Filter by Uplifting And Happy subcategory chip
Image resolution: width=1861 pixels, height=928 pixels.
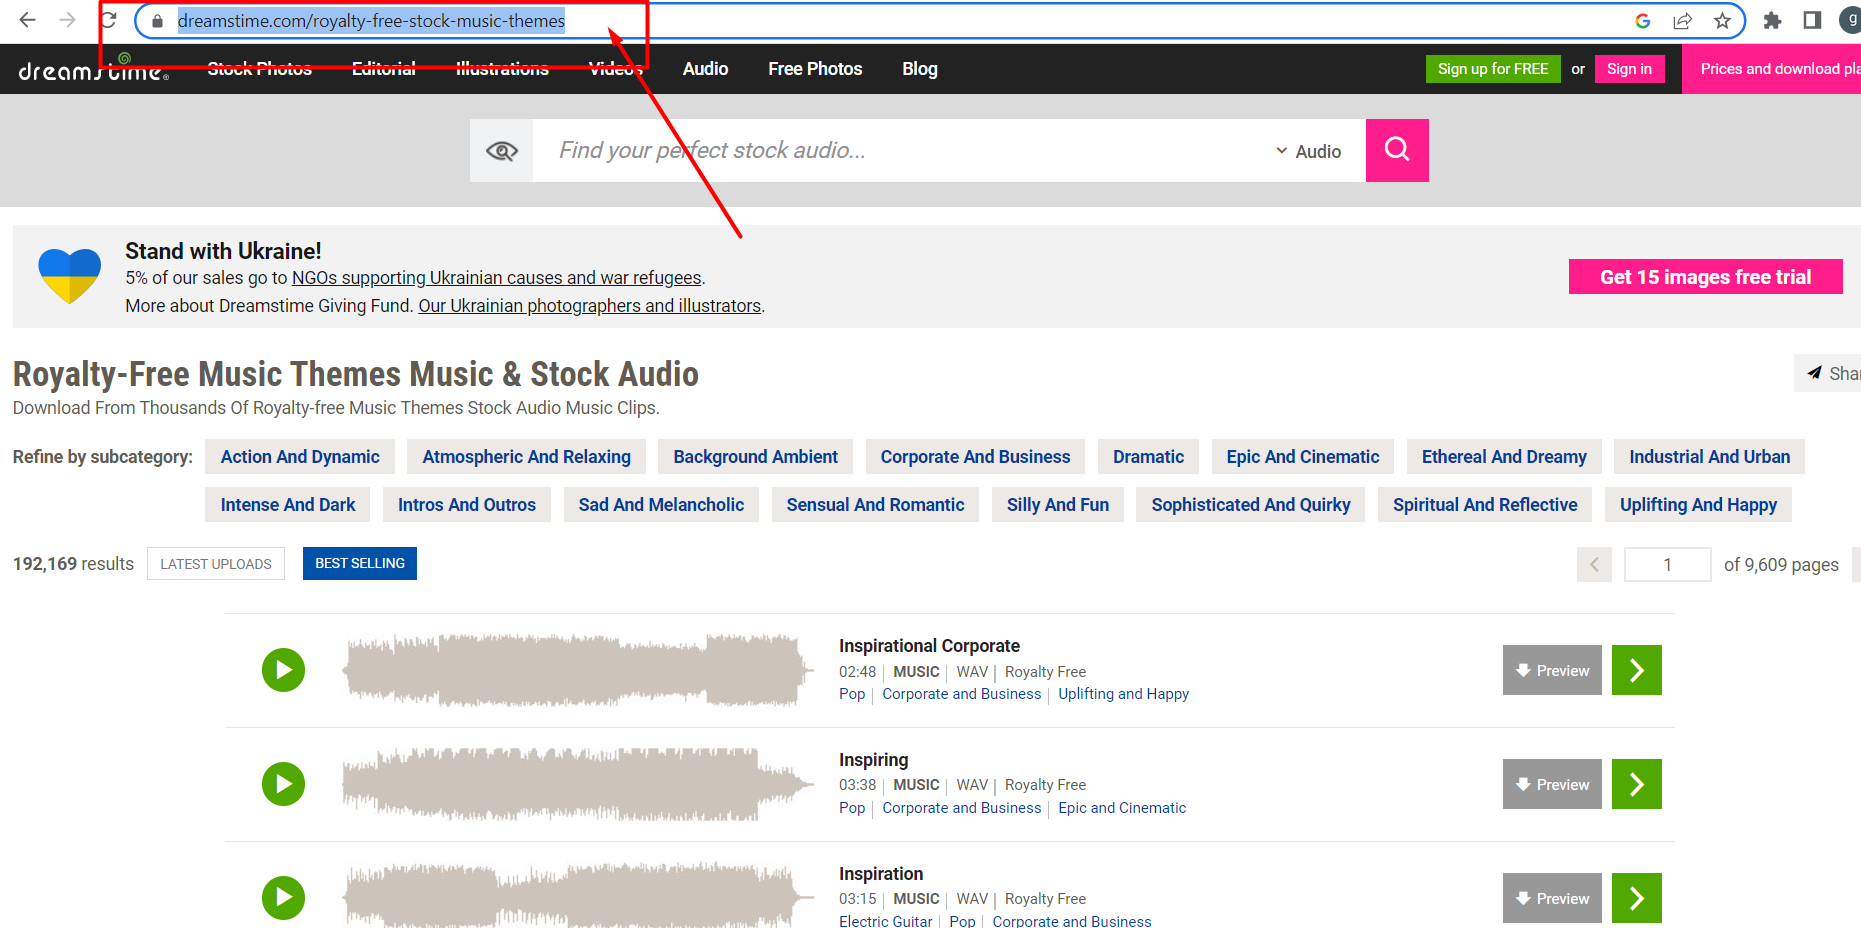(1698, 505)
